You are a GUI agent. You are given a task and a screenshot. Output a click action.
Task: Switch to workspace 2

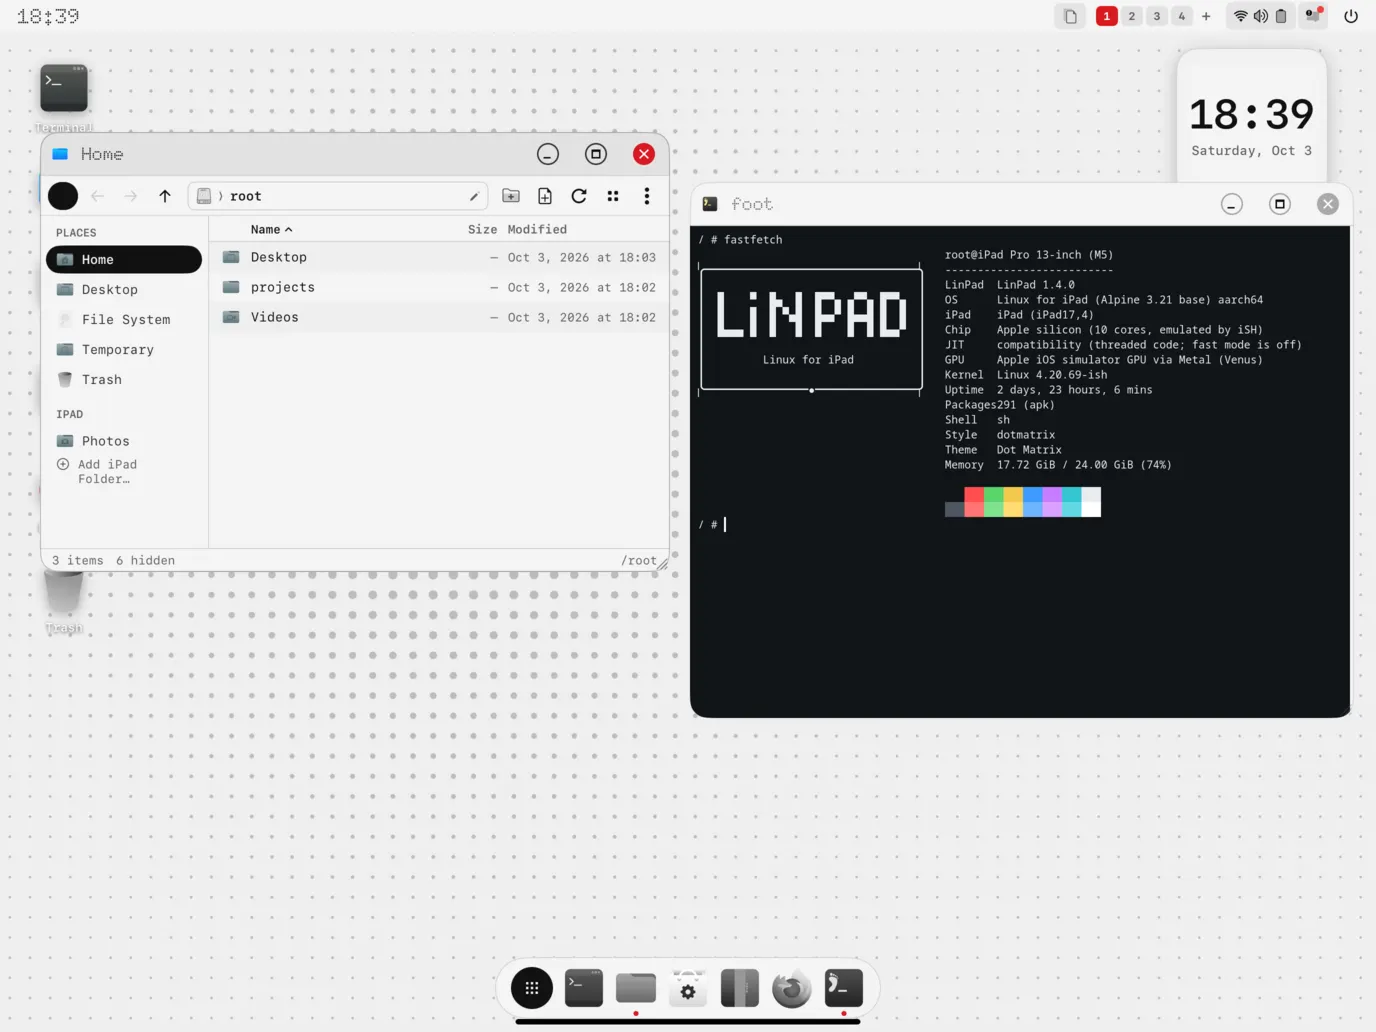[1132, 16]
